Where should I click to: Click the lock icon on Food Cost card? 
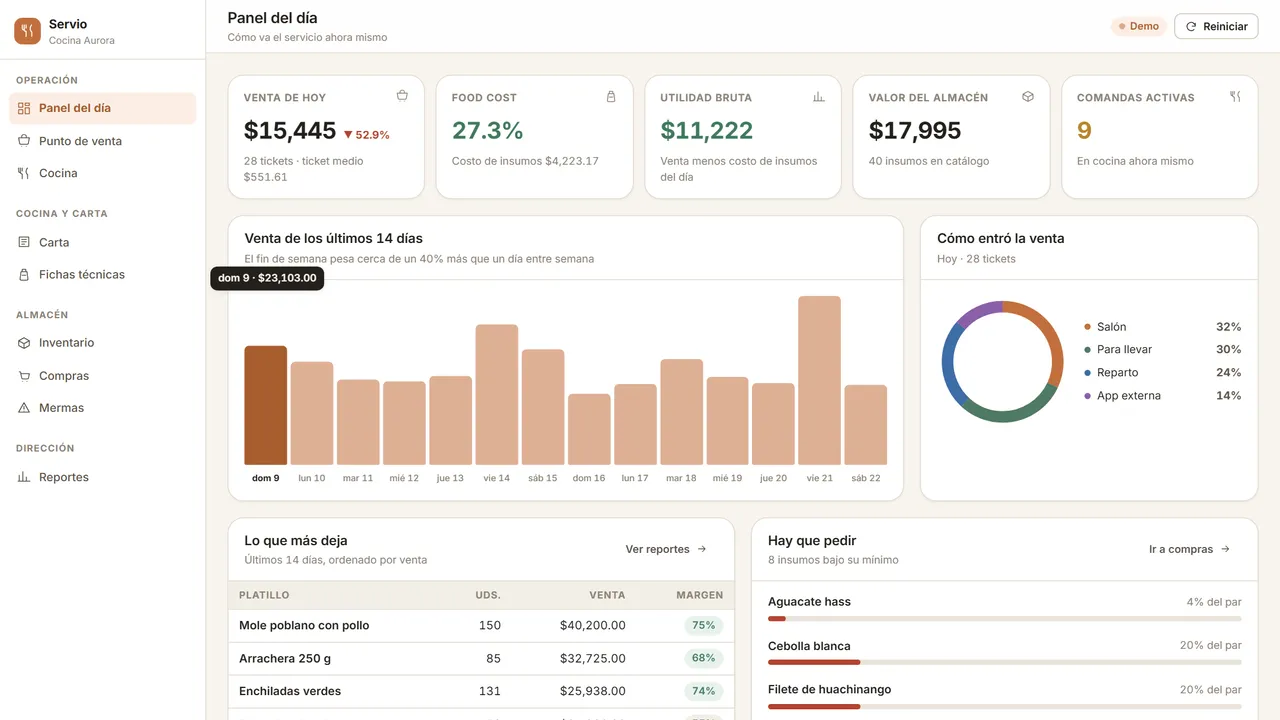611,97
